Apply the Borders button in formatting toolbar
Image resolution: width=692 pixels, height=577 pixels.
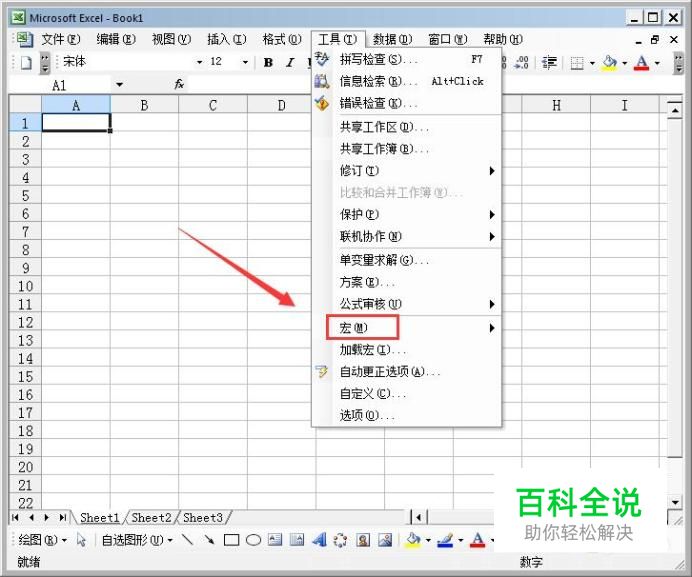coord(577,63)
